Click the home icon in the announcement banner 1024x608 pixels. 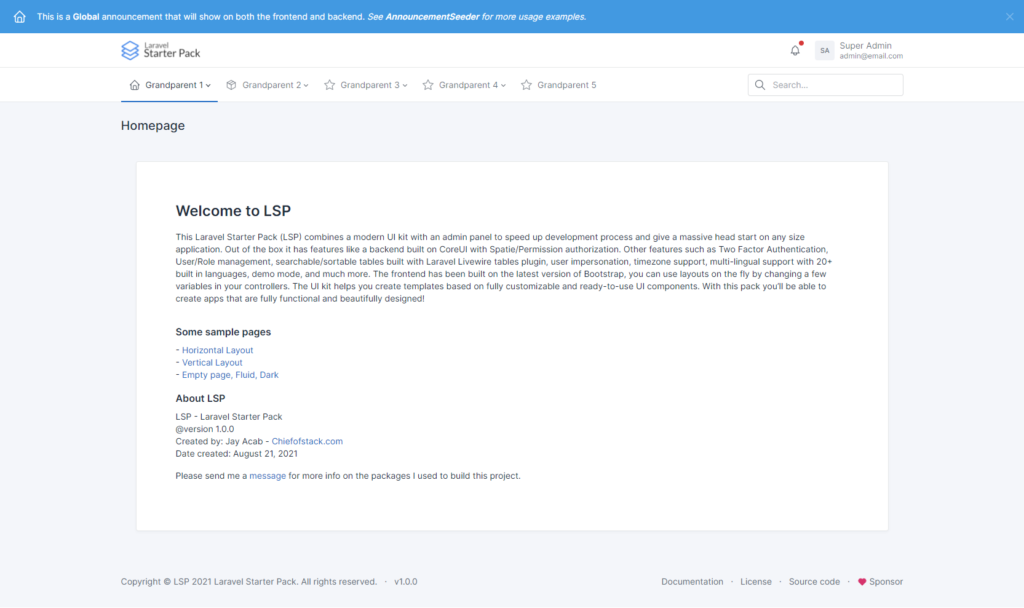pyautogui.click(x=20, y=16)
